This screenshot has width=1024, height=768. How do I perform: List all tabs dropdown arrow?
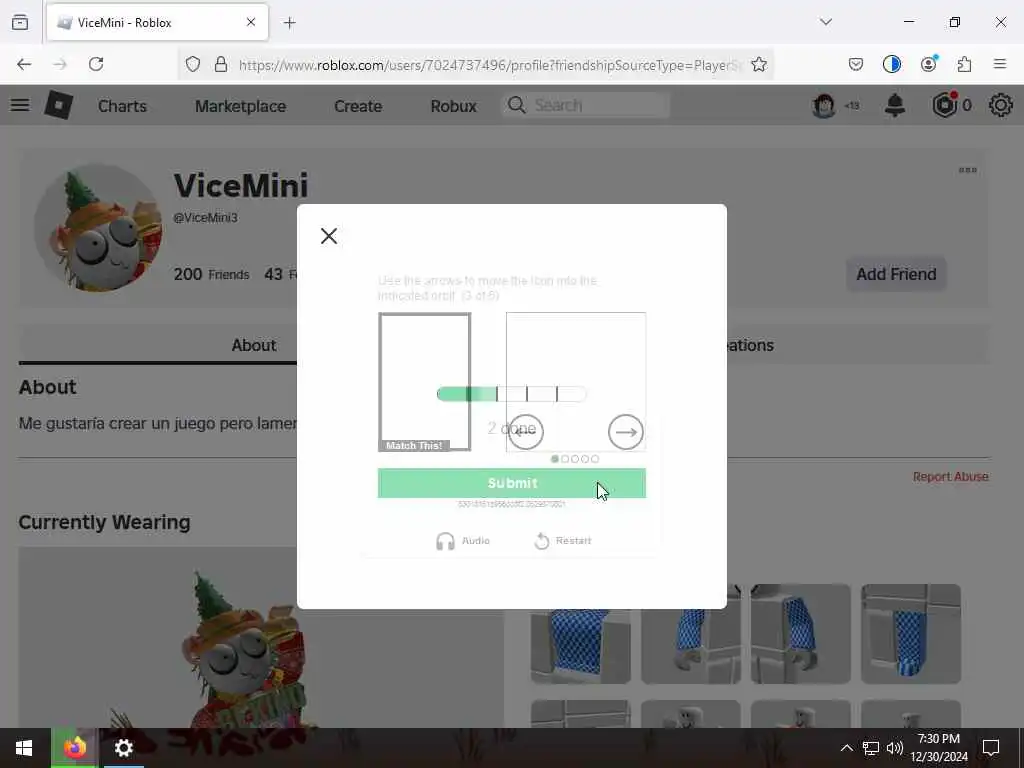coord(826,22)
